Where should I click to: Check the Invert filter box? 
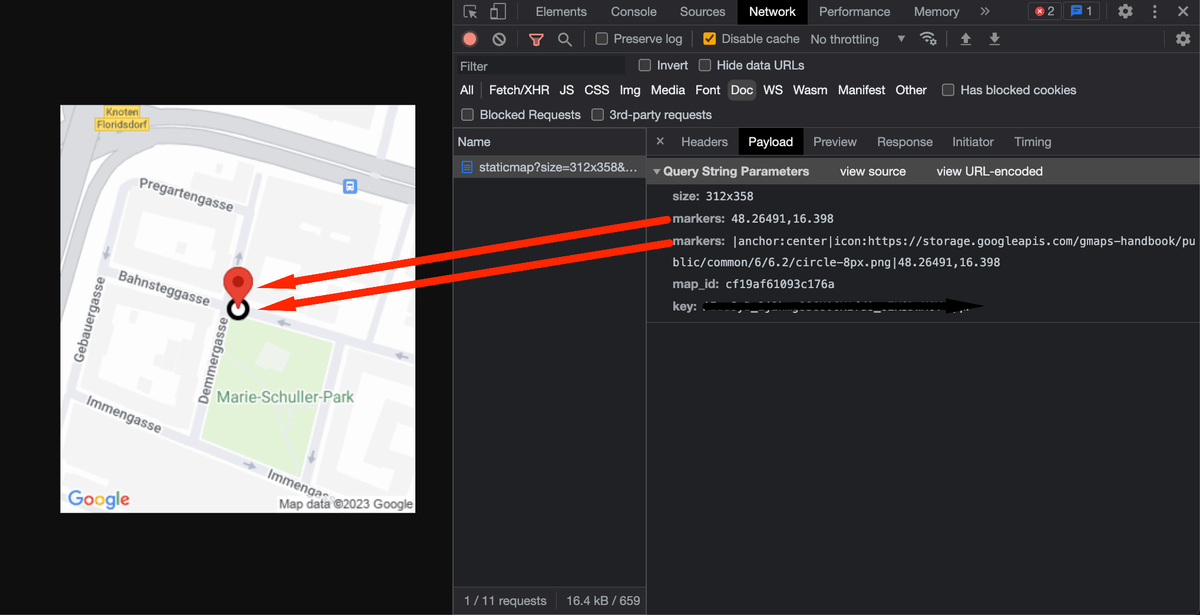[x=645, y=64]
